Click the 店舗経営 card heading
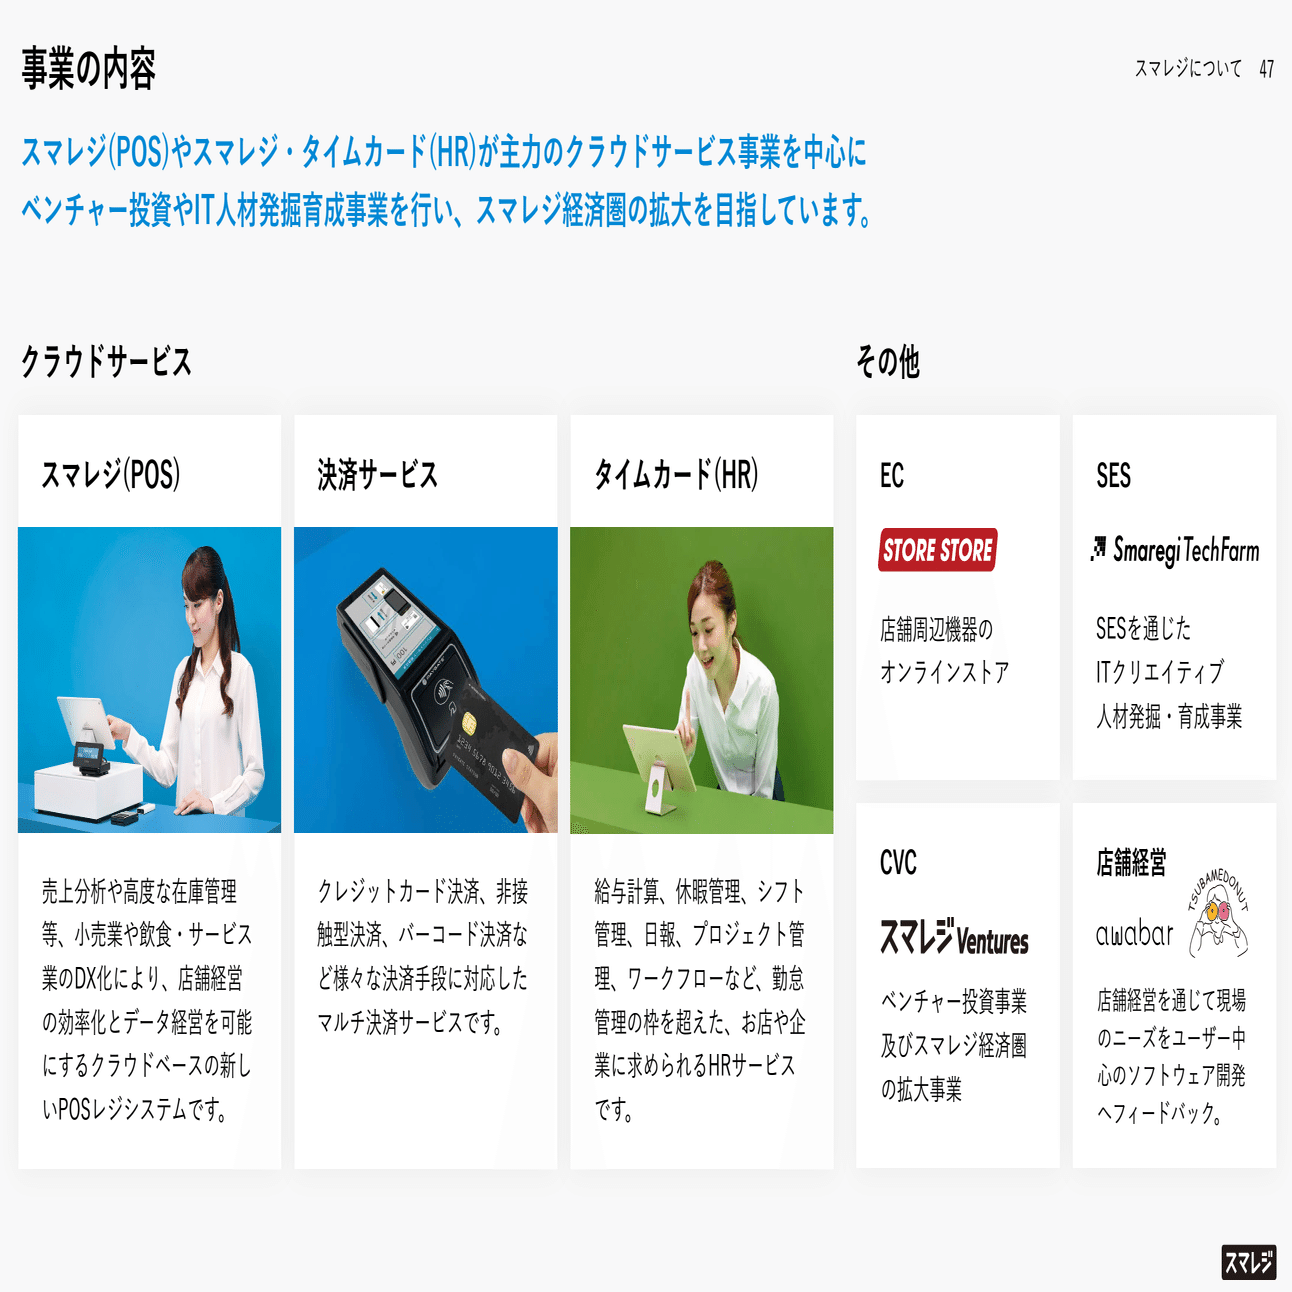This screenshot has height=1292, width=1292. pos(1131,862)
